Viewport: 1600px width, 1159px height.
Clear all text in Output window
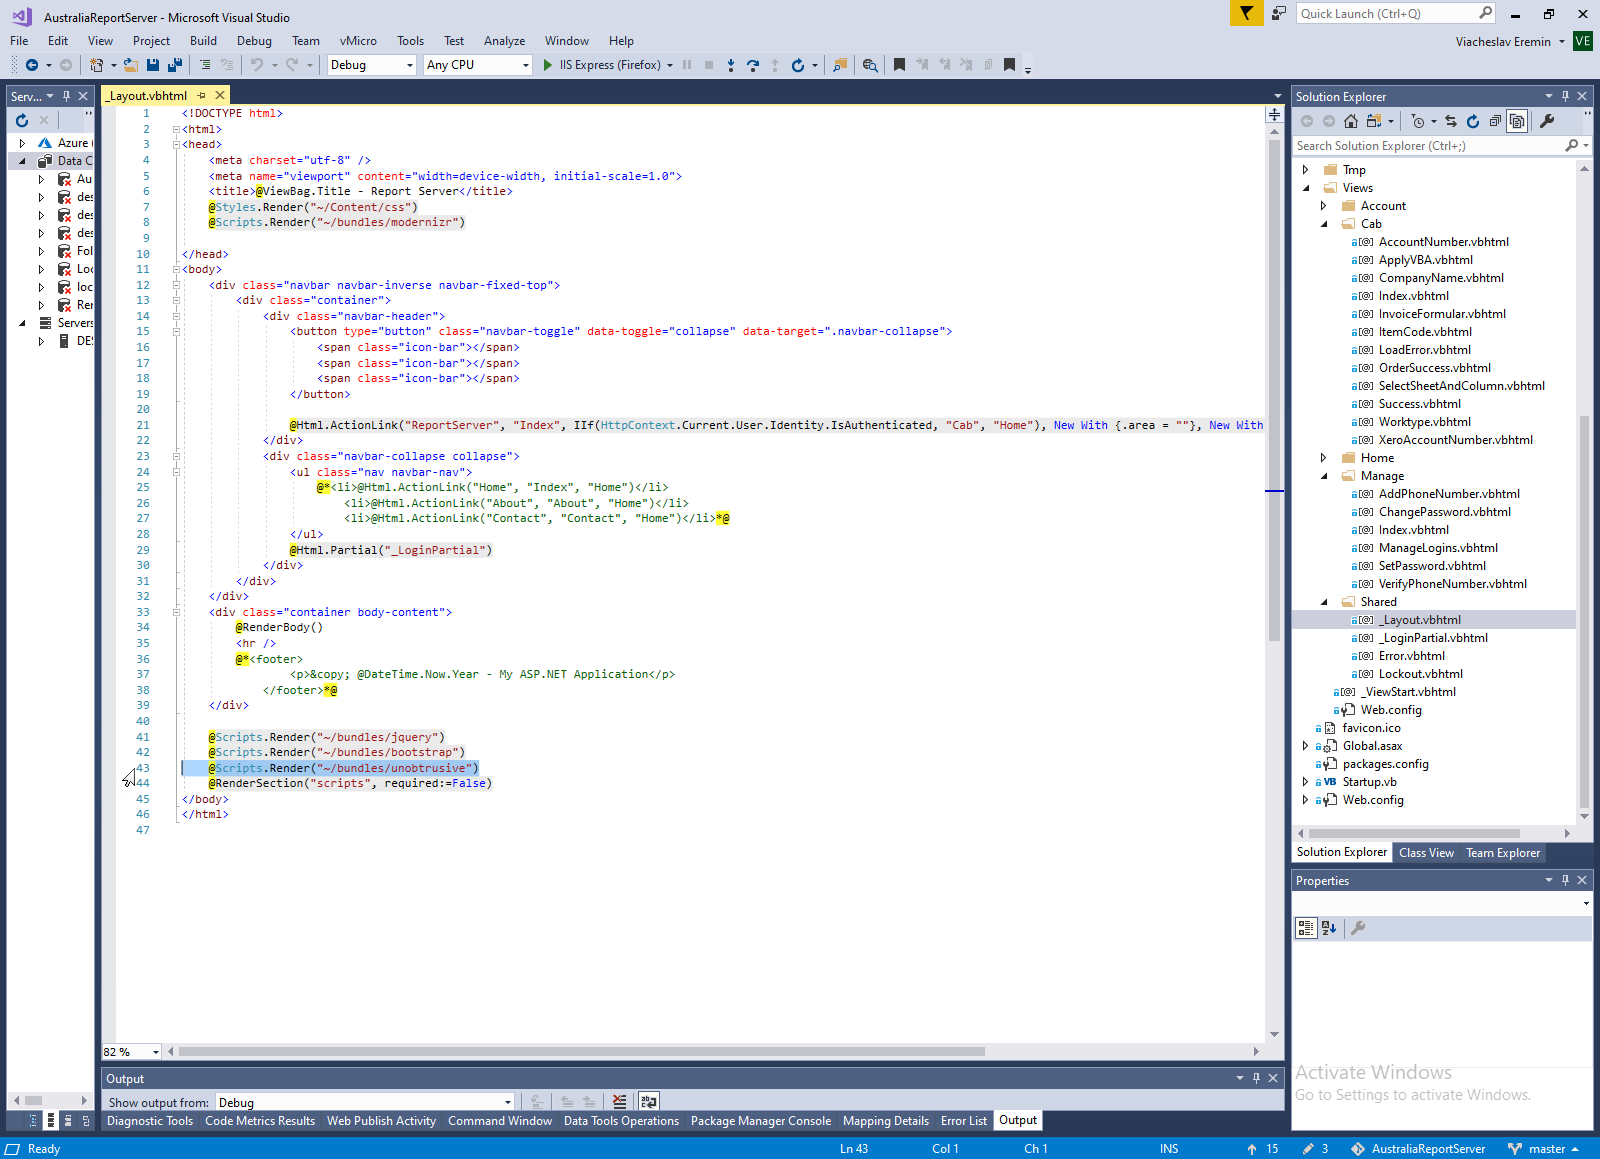point(620,1102)
